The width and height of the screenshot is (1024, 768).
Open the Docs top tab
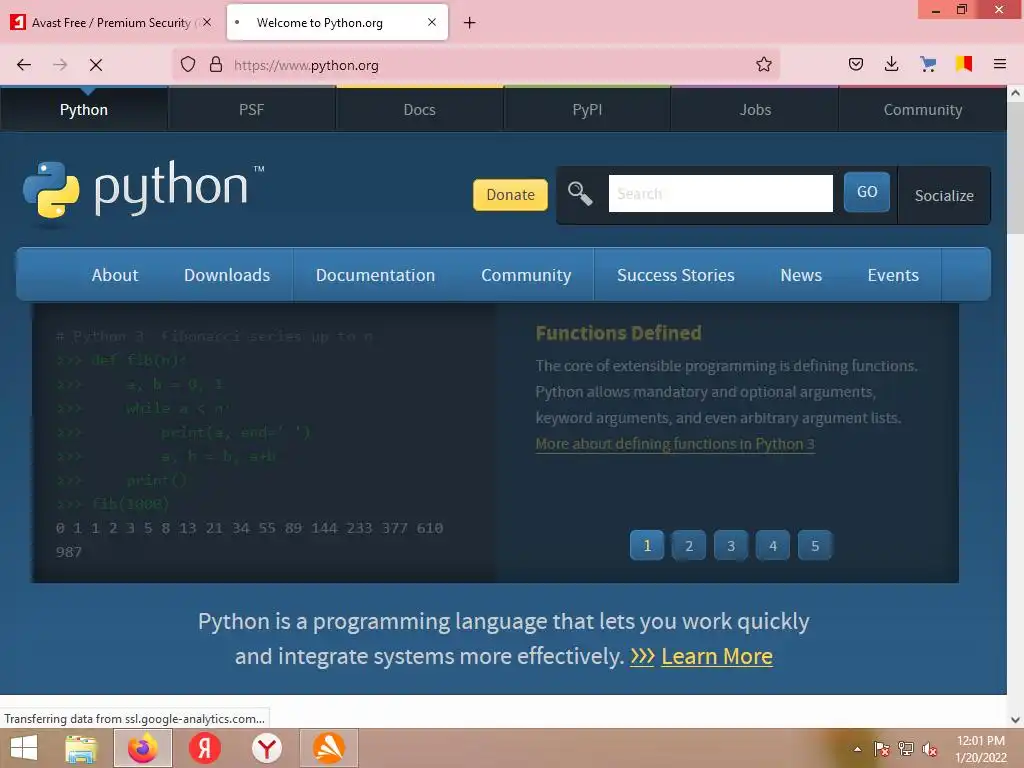click(x=419, y=110)
